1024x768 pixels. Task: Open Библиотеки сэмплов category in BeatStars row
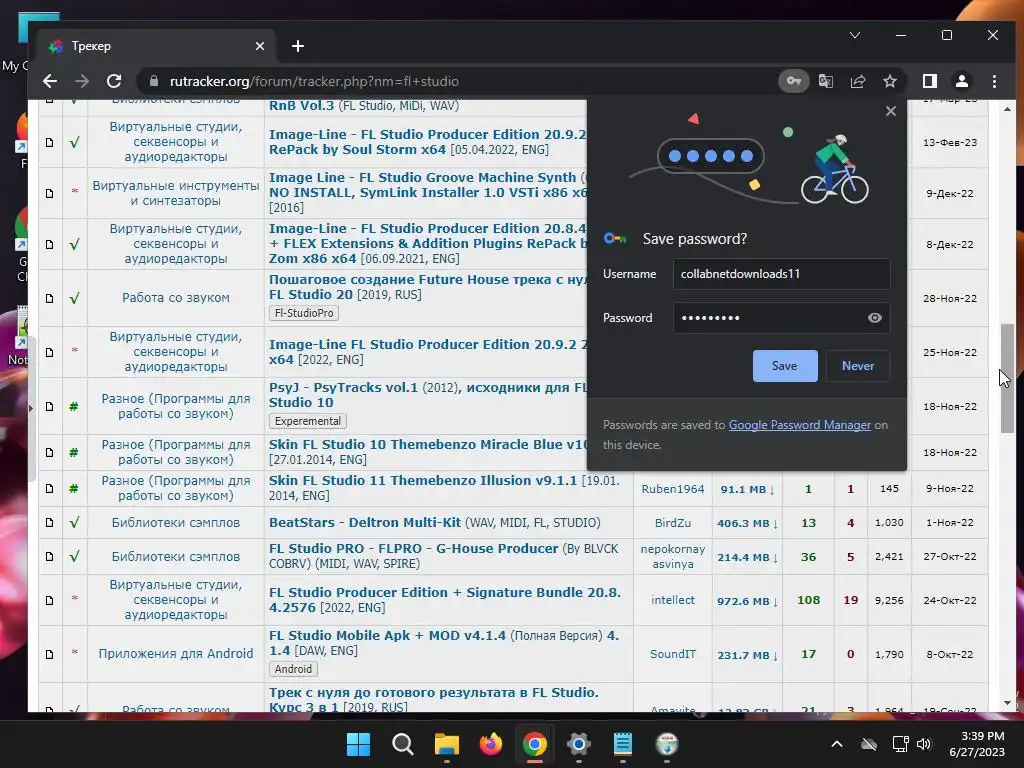176,522
